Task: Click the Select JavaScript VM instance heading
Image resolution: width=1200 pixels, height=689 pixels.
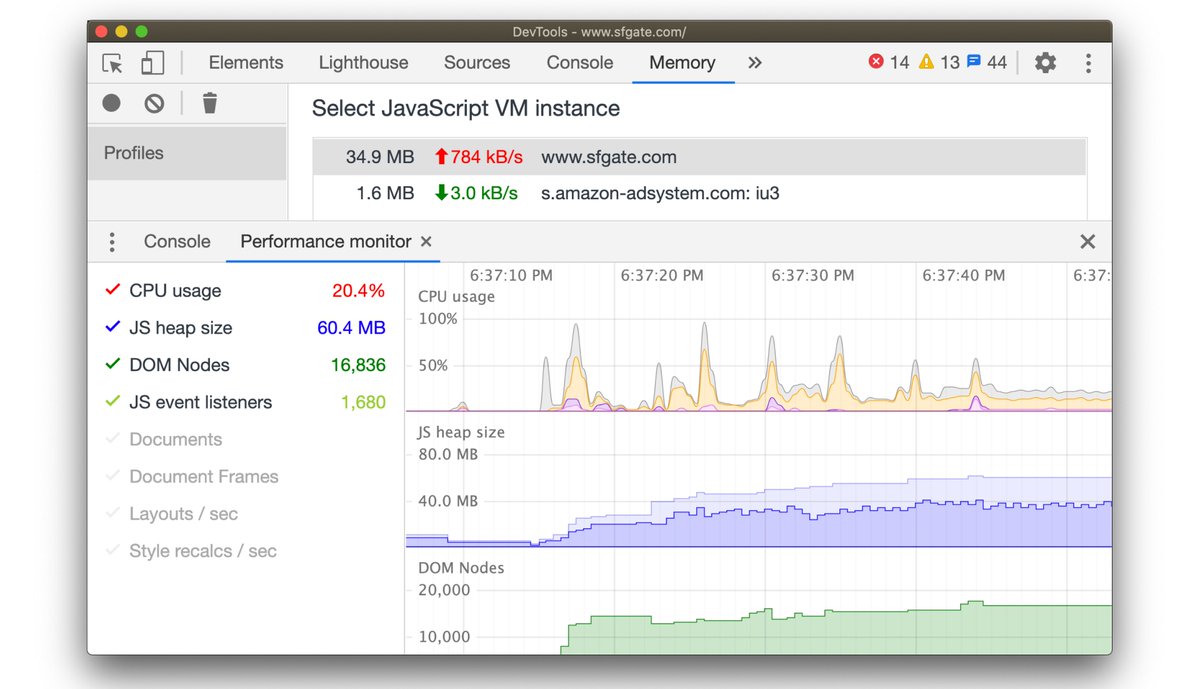Action: pyautogui.click(x=466, y=108)
